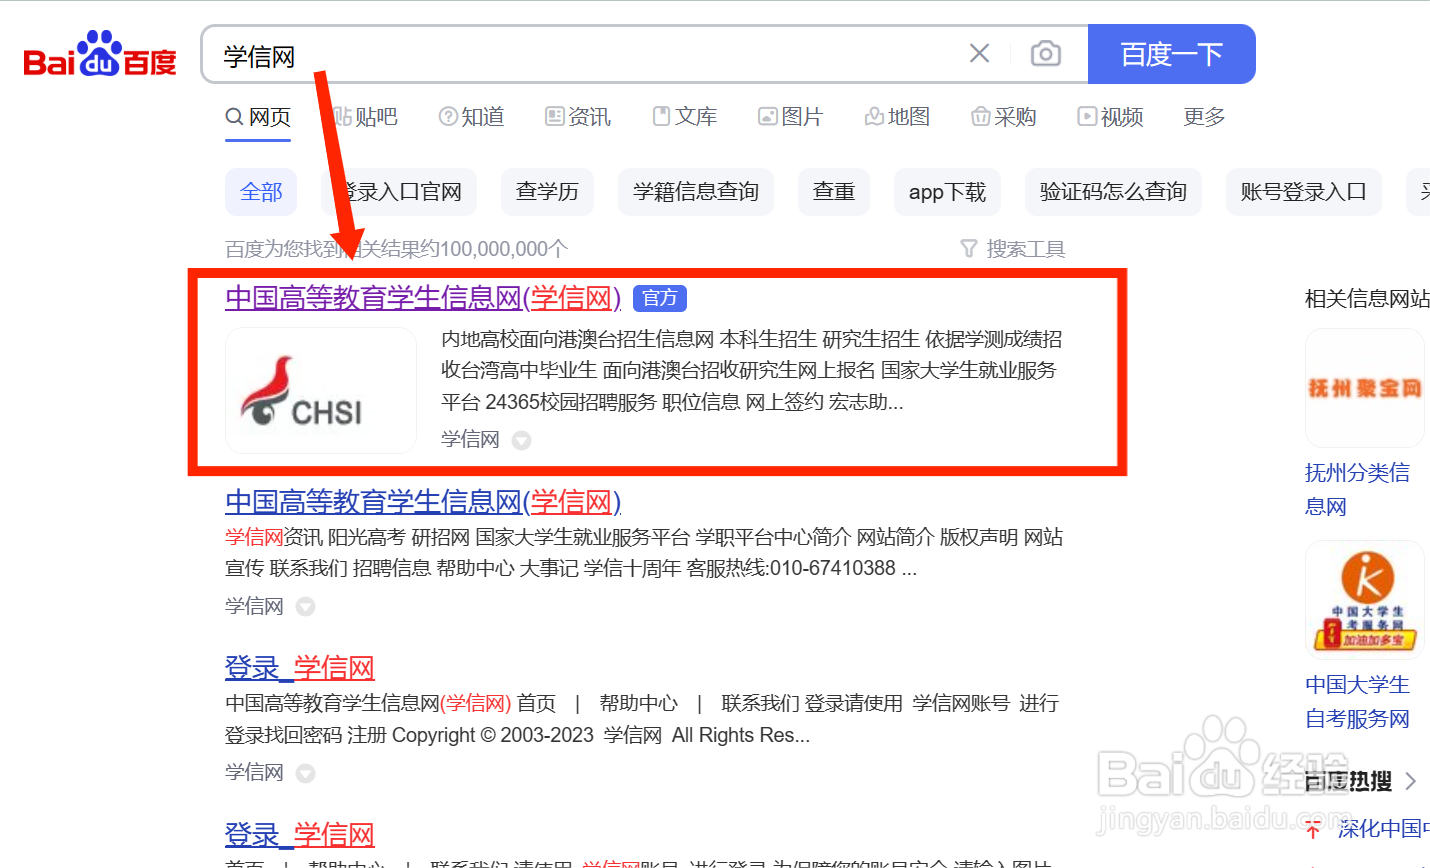Image resolution: width=1430 pixels, height=868 pixels.
Task: Open the last 登录_学信网 result link
Action: (x=300, y=835)
